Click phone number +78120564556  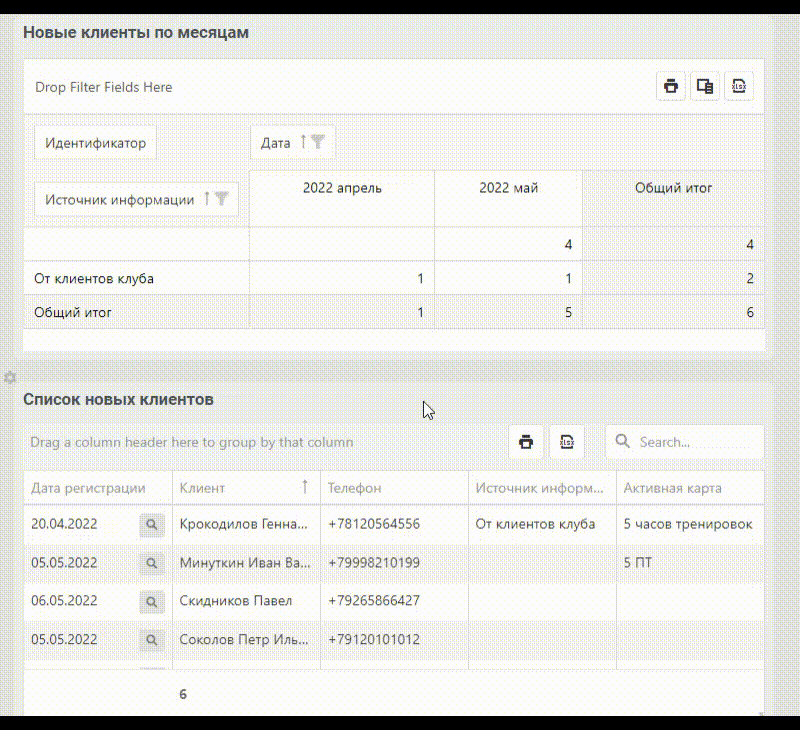point(374,524)
